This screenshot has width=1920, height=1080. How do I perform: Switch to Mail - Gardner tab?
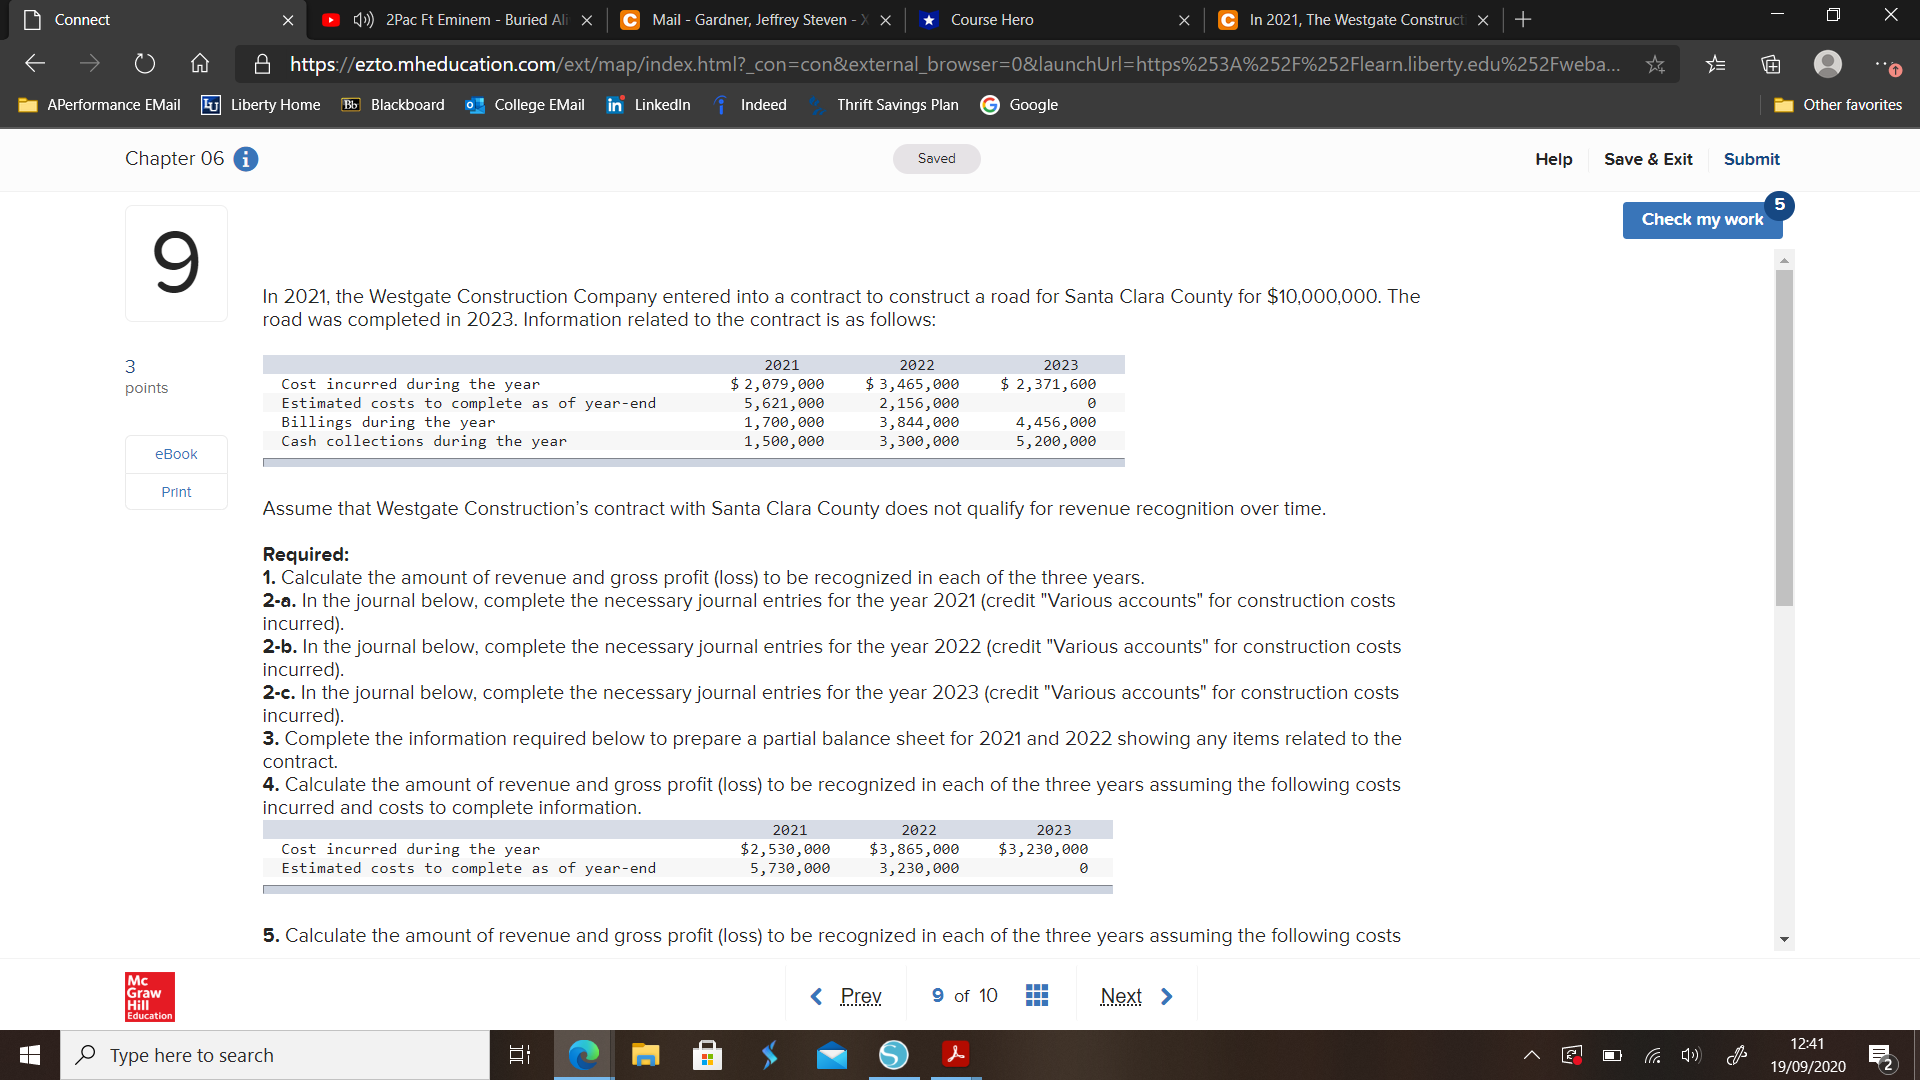(748, 20)
